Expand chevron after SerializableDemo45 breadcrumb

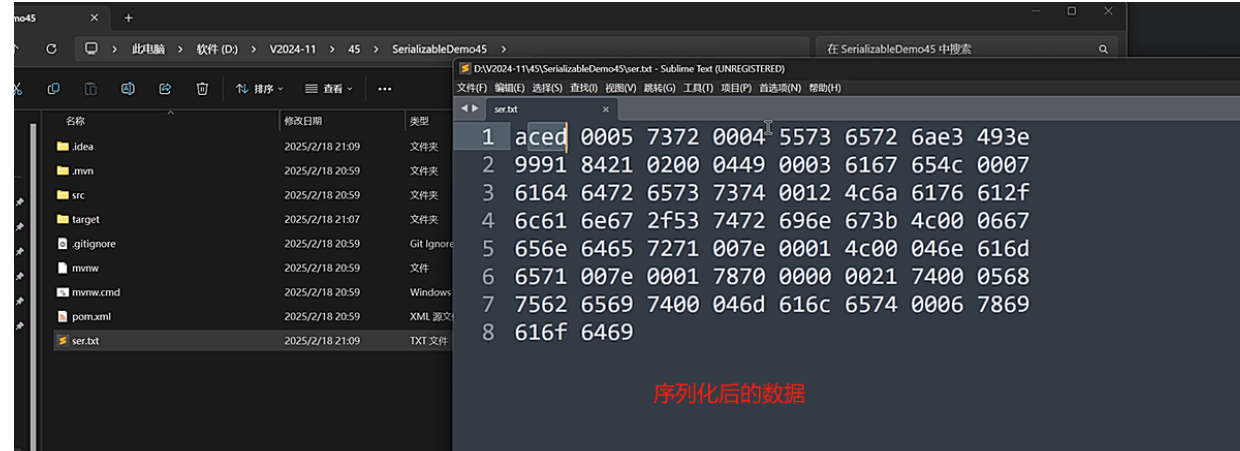click(503, 49)
